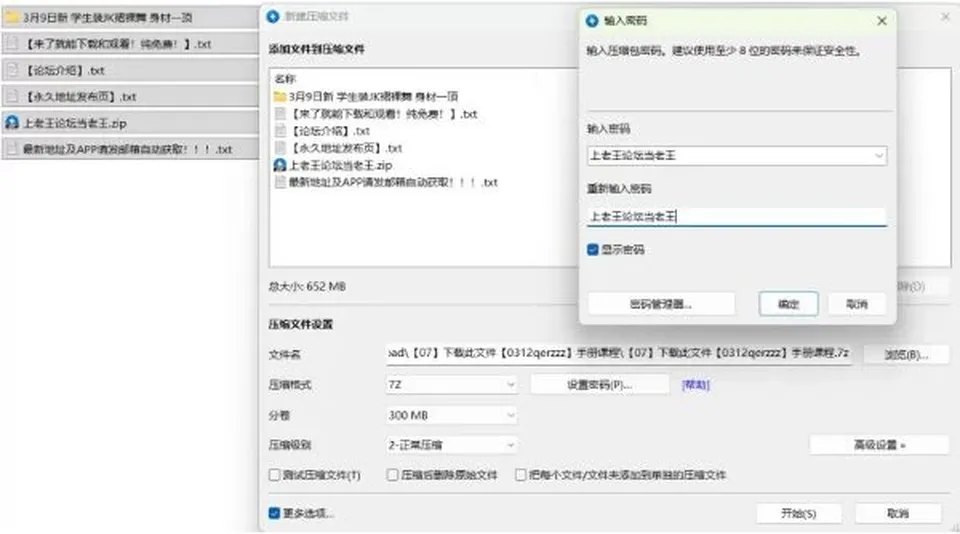This screenshot has width=960, height=534.
Task: Click 开始(S) to start compression
Action: click(x=798, y=513)
